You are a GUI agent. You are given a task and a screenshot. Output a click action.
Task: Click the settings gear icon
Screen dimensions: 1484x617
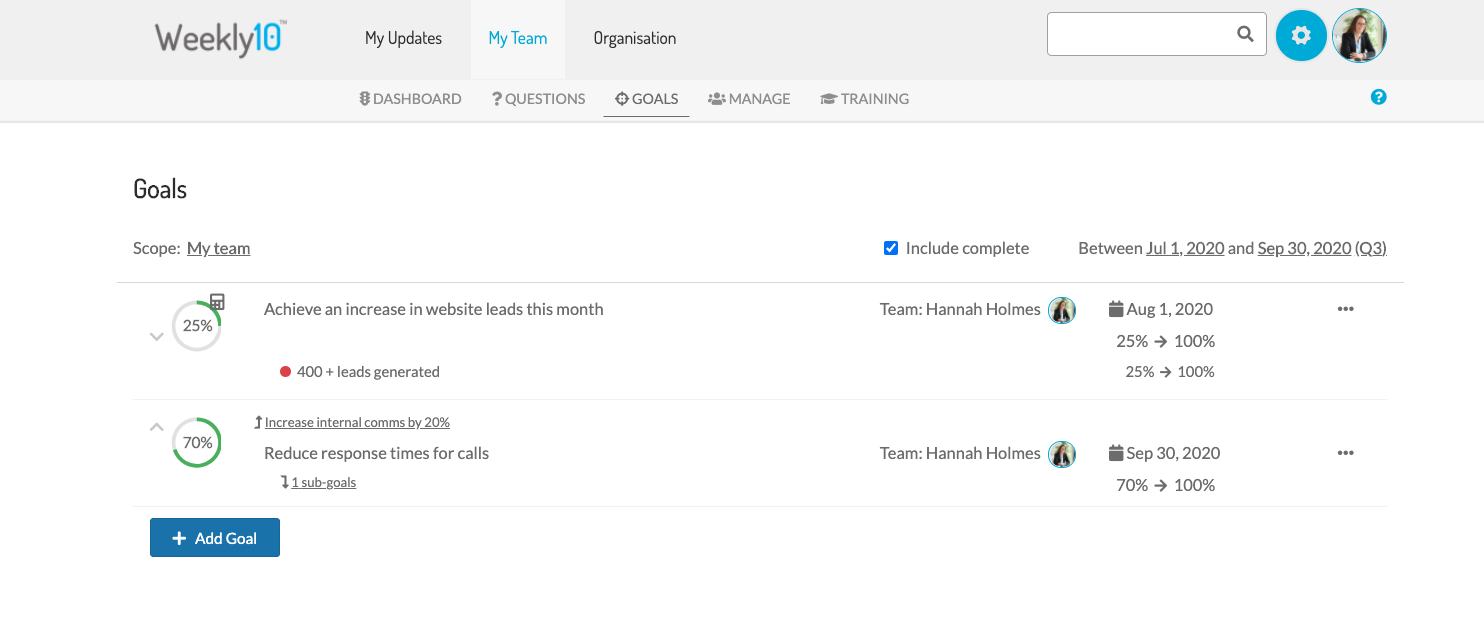click(x=1300, y=36)
